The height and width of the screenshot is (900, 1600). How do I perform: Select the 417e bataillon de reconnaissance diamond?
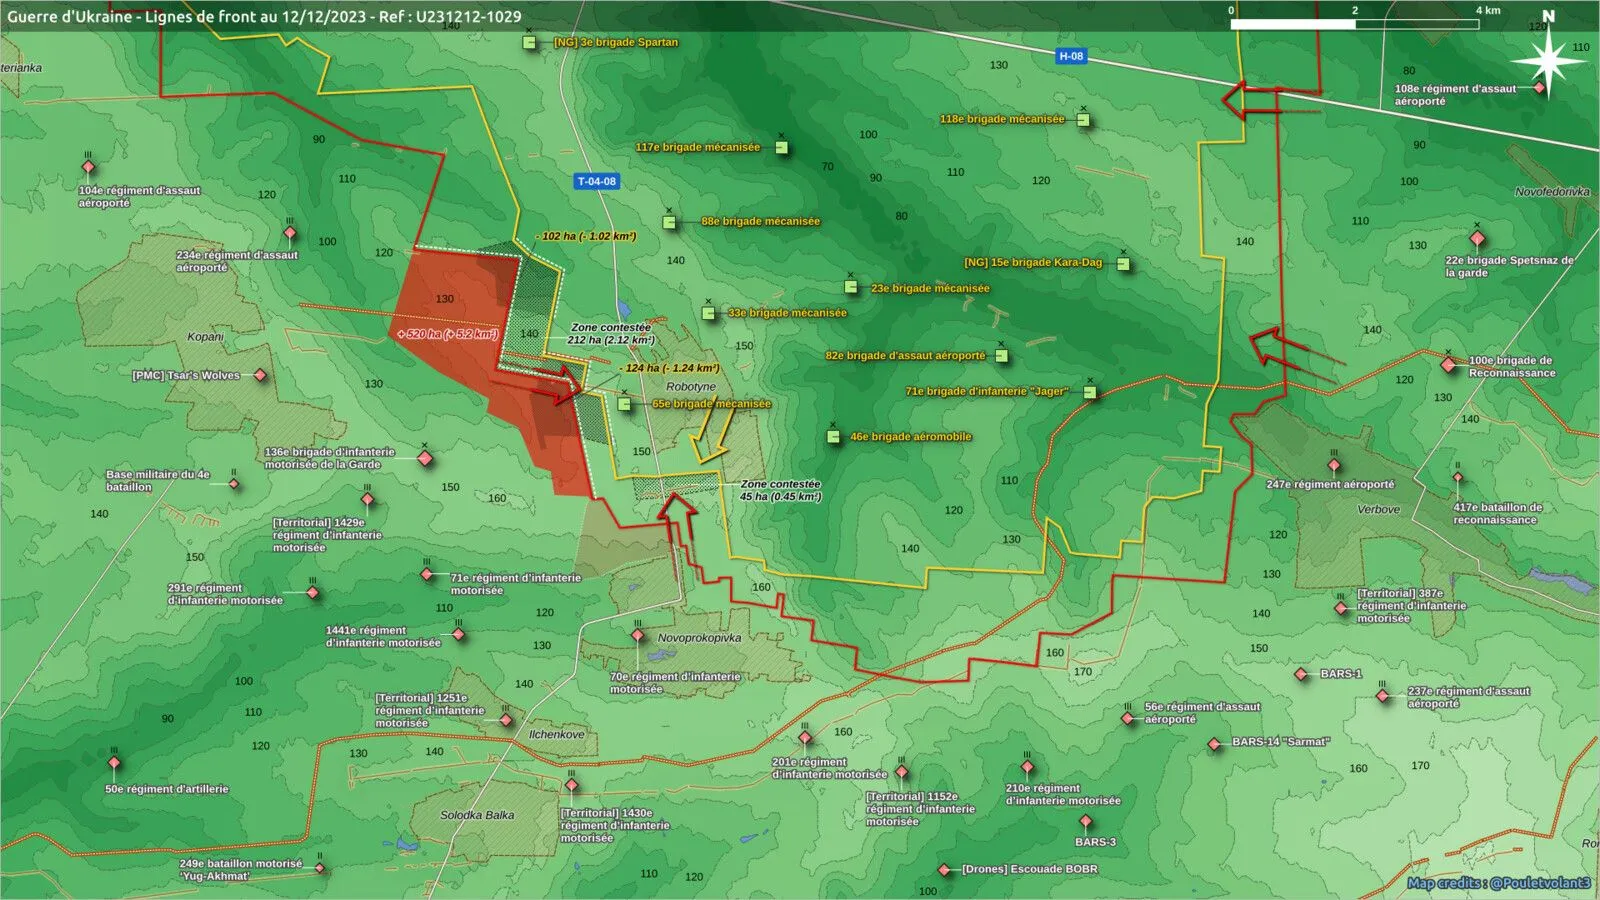pyautogui.click(x=1458, y=478)
